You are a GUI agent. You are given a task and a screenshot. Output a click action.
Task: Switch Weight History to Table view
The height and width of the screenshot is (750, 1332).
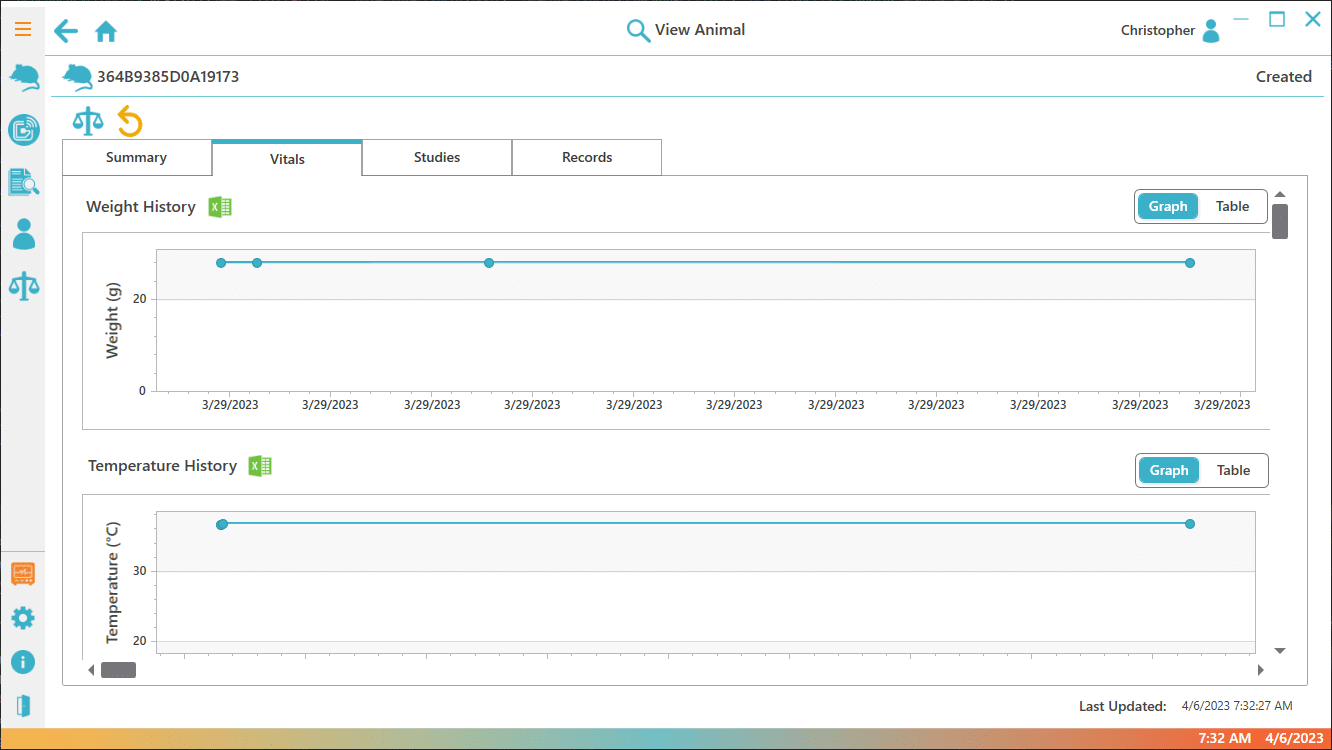1232,207
